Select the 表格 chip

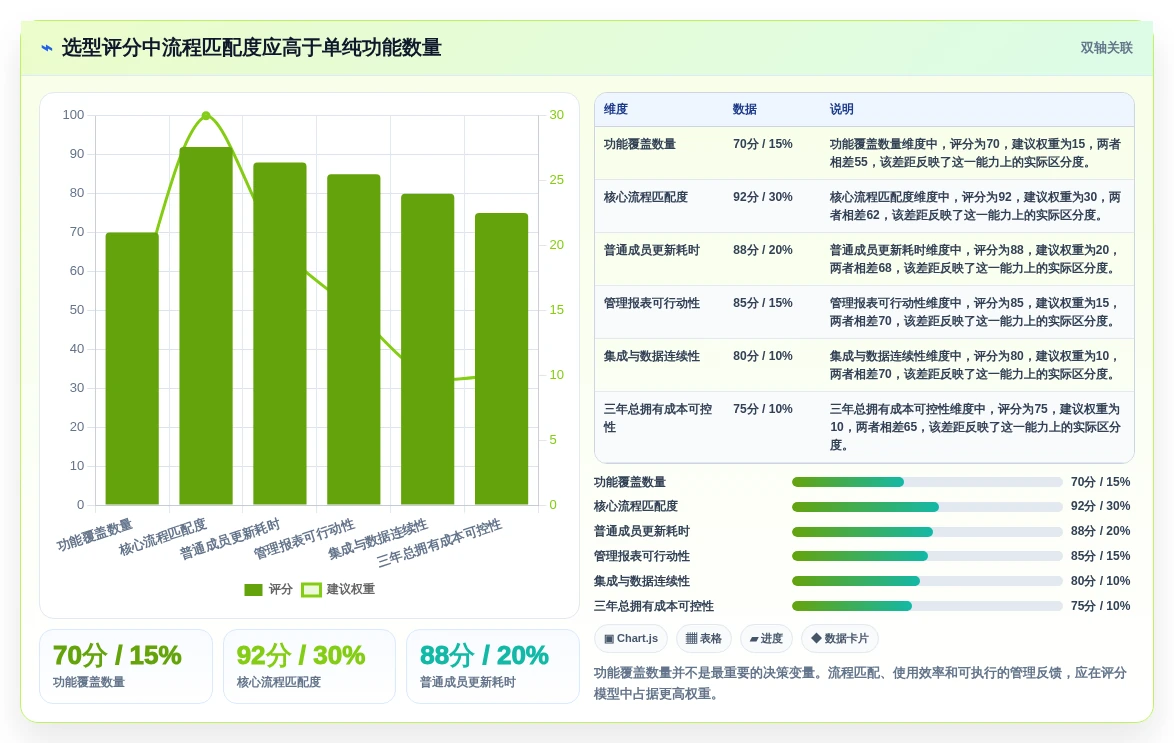tap(704, 638)
